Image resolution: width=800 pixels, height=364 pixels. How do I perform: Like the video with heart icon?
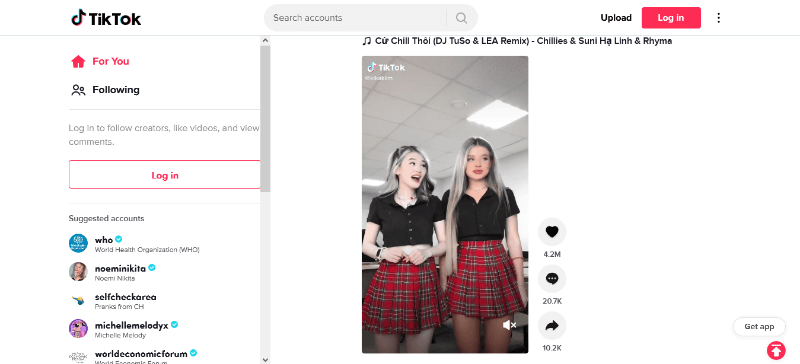[x=552, y=232]
